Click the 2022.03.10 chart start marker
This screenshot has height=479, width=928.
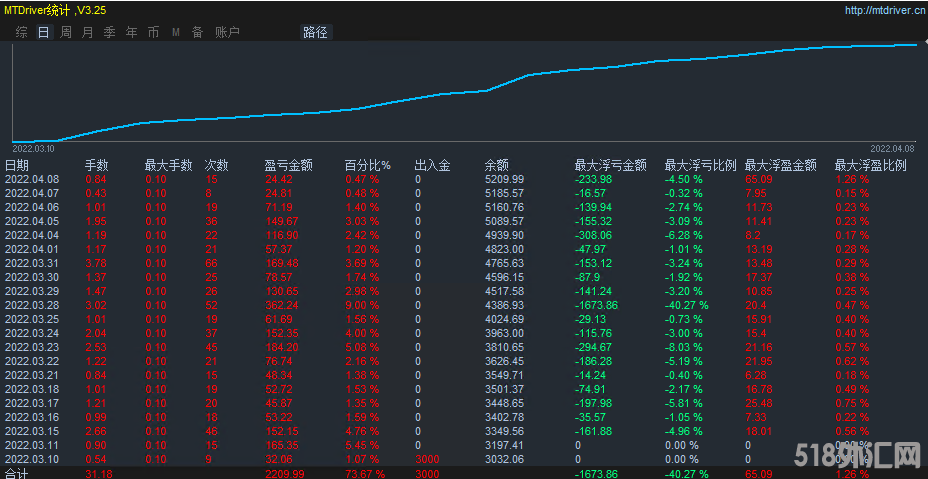pos(31,146)
